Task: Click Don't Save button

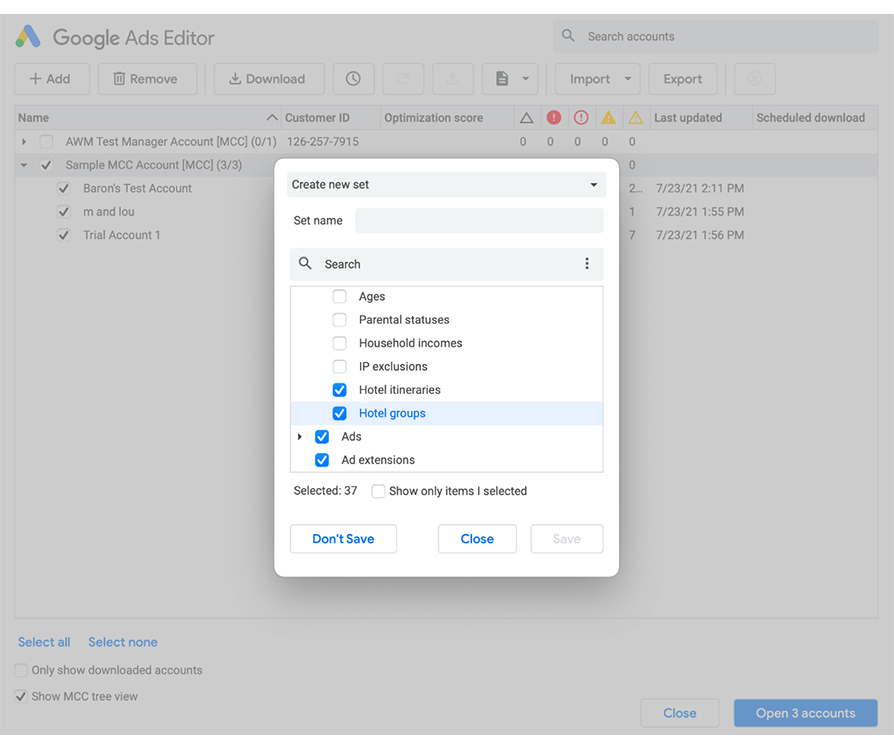Action: pos(343,539)
